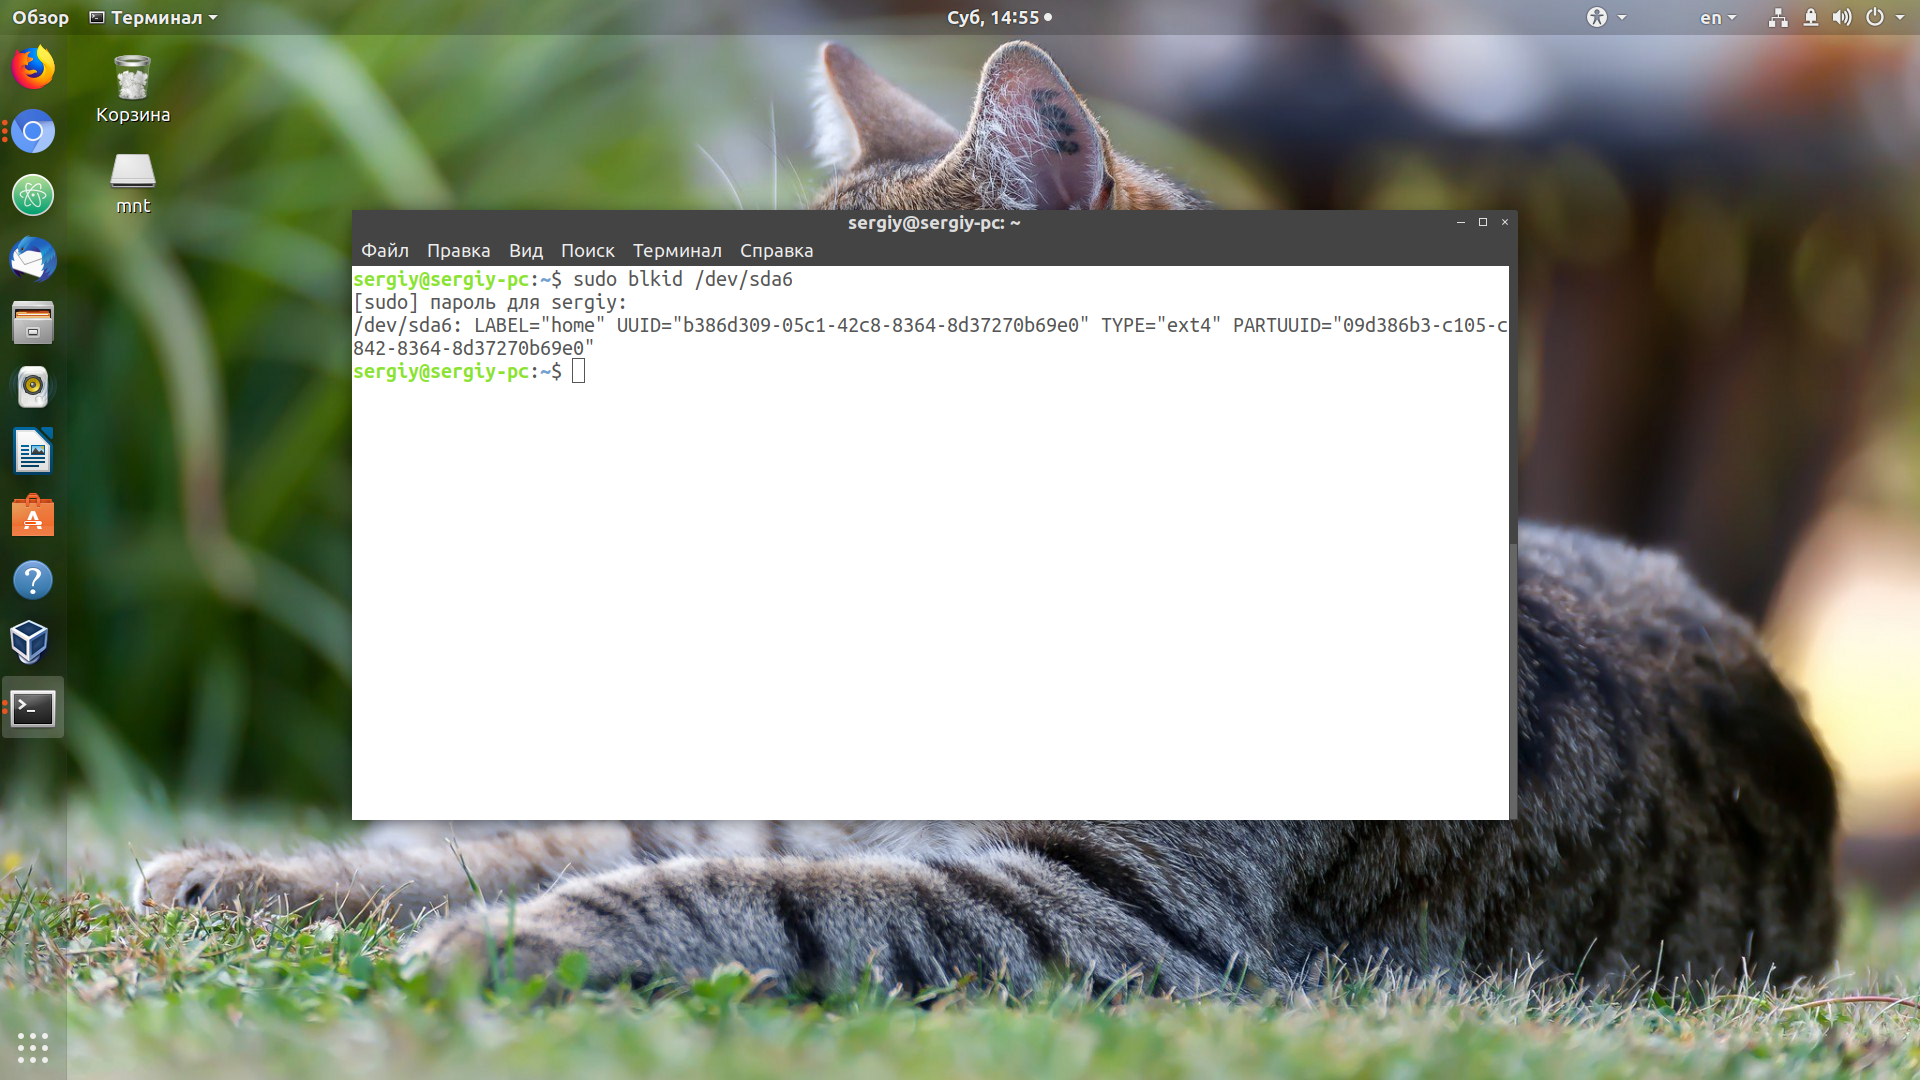Click the network connection tray icon

click(x=1777, y=17)
